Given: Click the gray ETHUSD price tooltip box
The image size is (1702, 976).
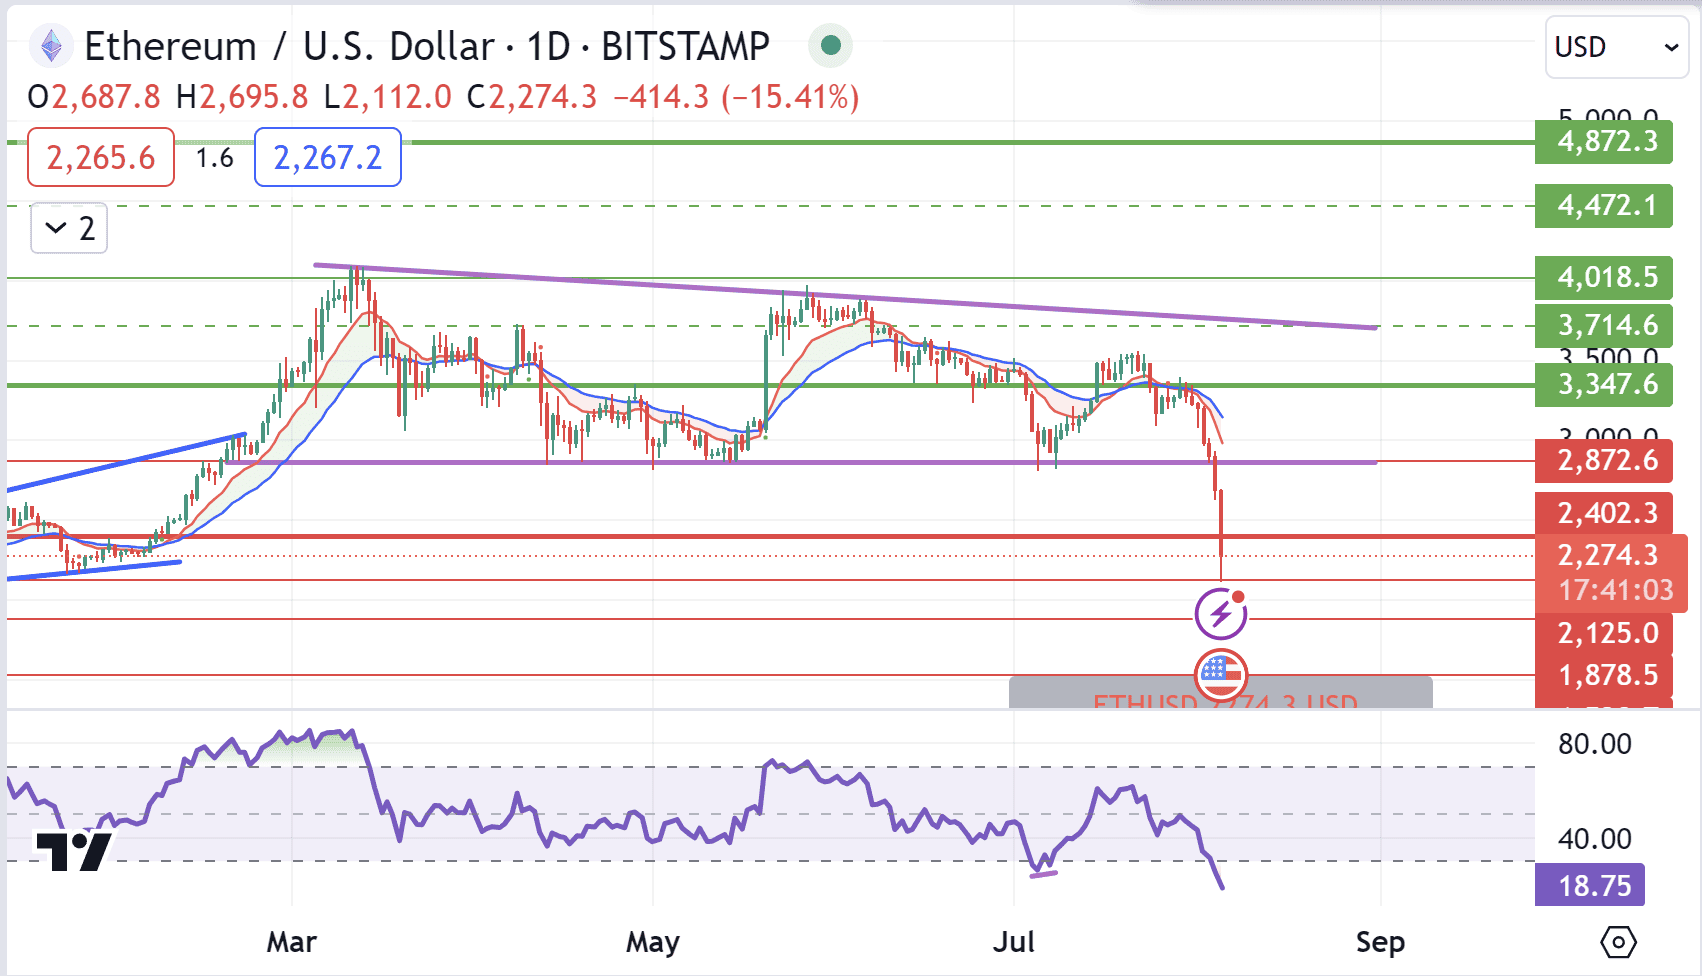Looking at the screenshot, I should [x=1221, y=693].
